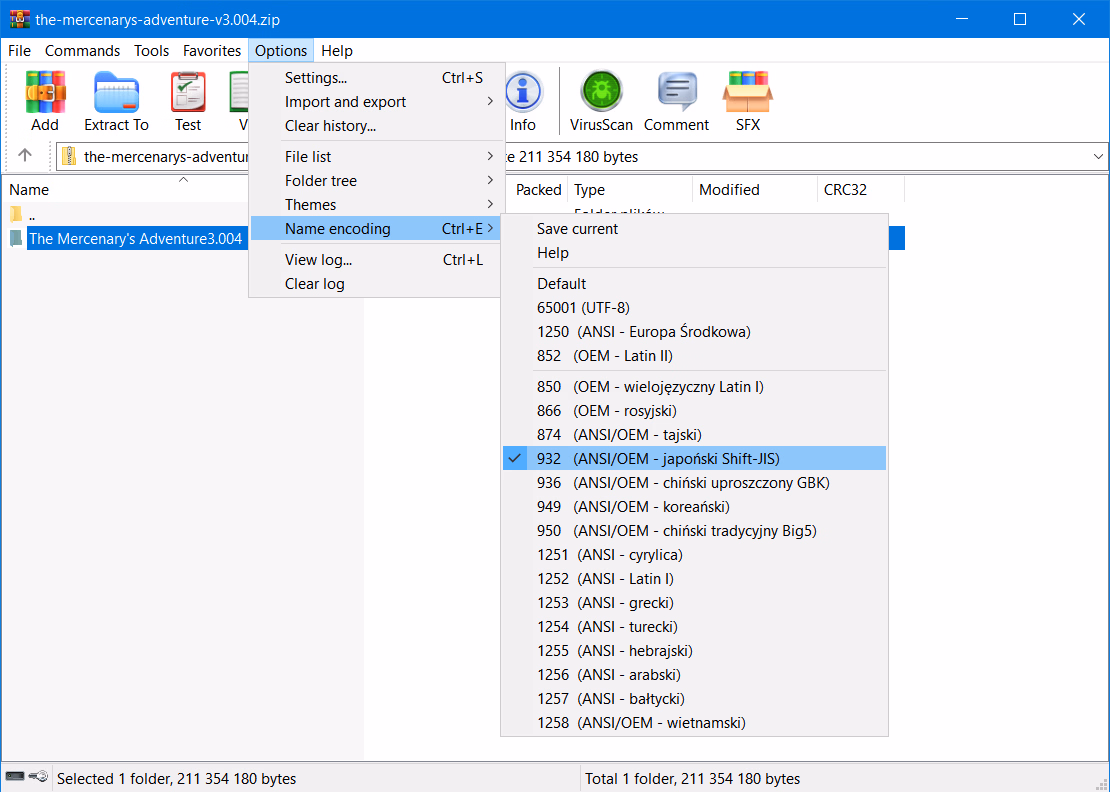The image size is (1110, 792).
Task: Choose Clear history... menu entry
Action: (x=377, y=126)
